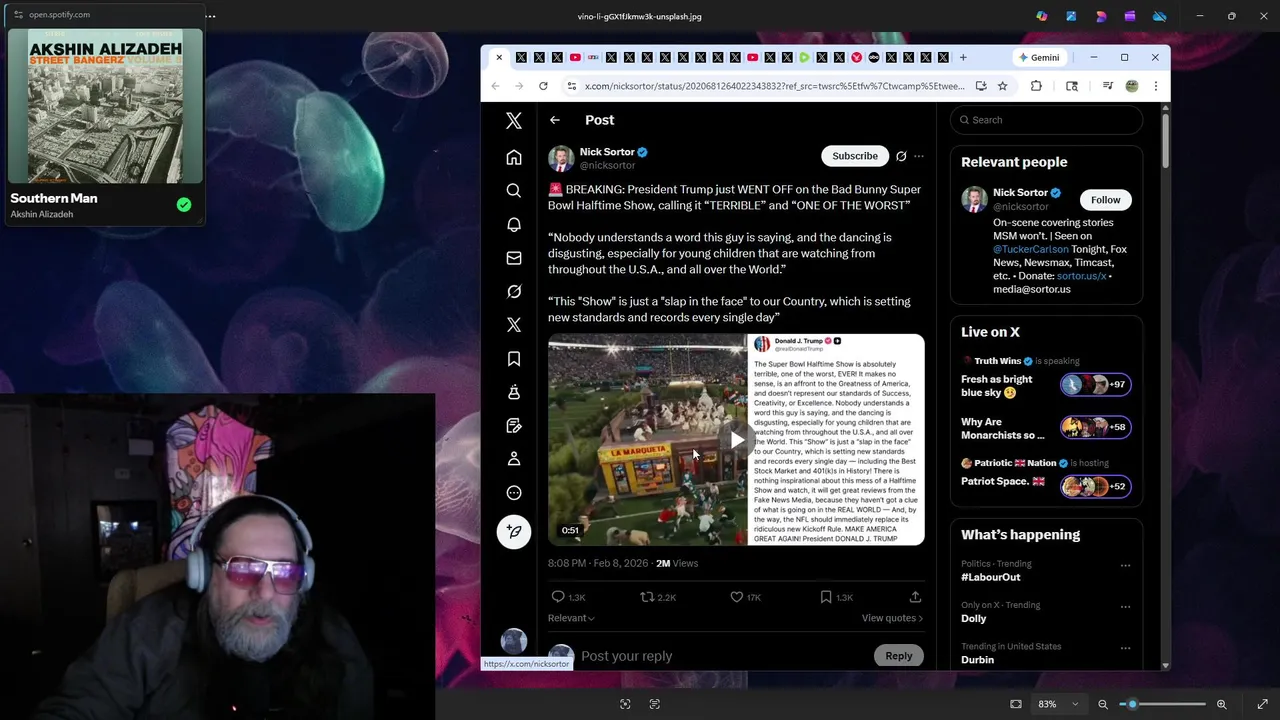Click the Subscribe button

point(855,156)
